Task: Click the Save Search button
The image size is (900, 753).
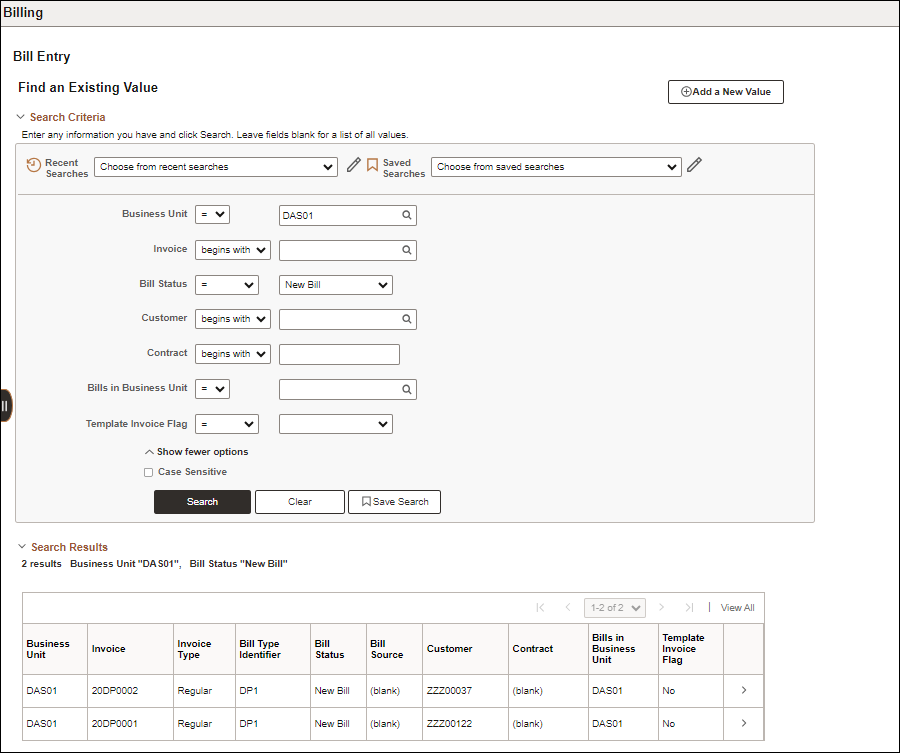Action: coord(394,502)
